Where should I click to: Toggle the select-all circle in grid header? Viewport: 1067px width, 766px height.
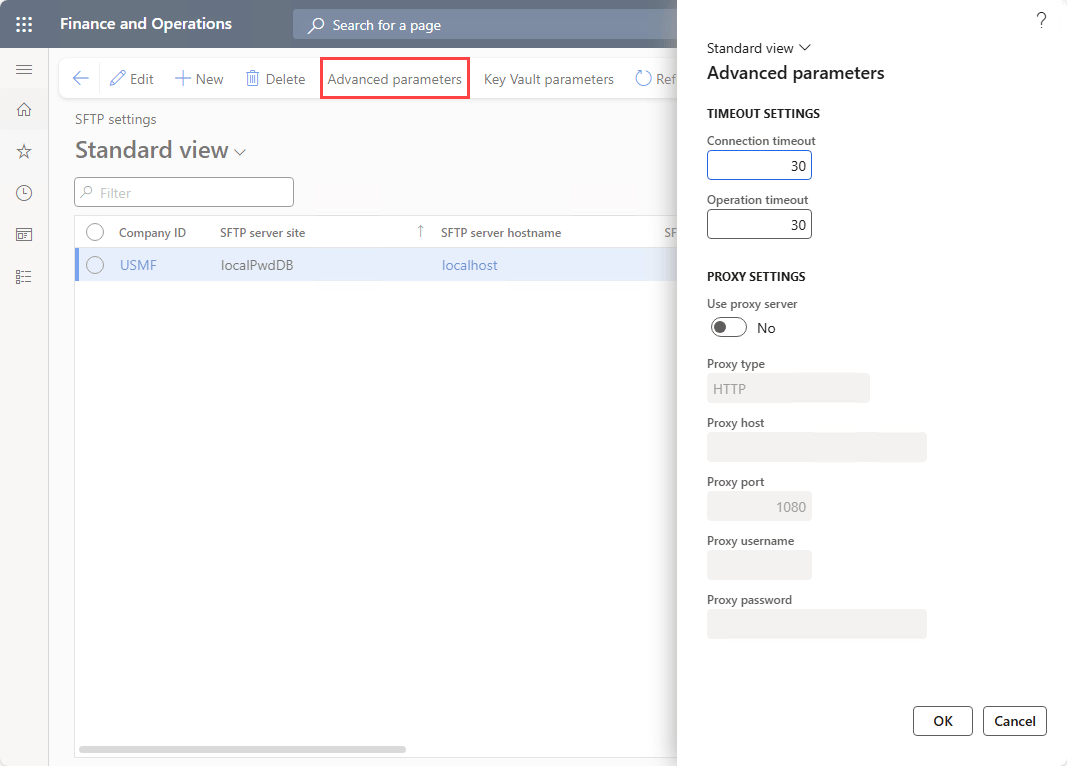95,232
